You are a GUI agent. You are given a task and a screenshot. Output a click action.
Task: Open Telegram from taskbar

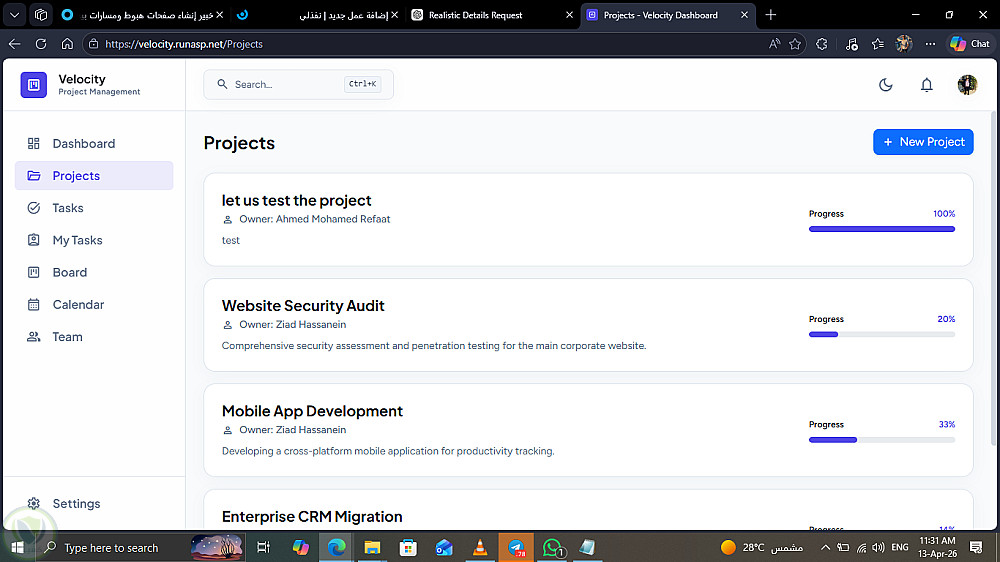(x=516, y=547)
